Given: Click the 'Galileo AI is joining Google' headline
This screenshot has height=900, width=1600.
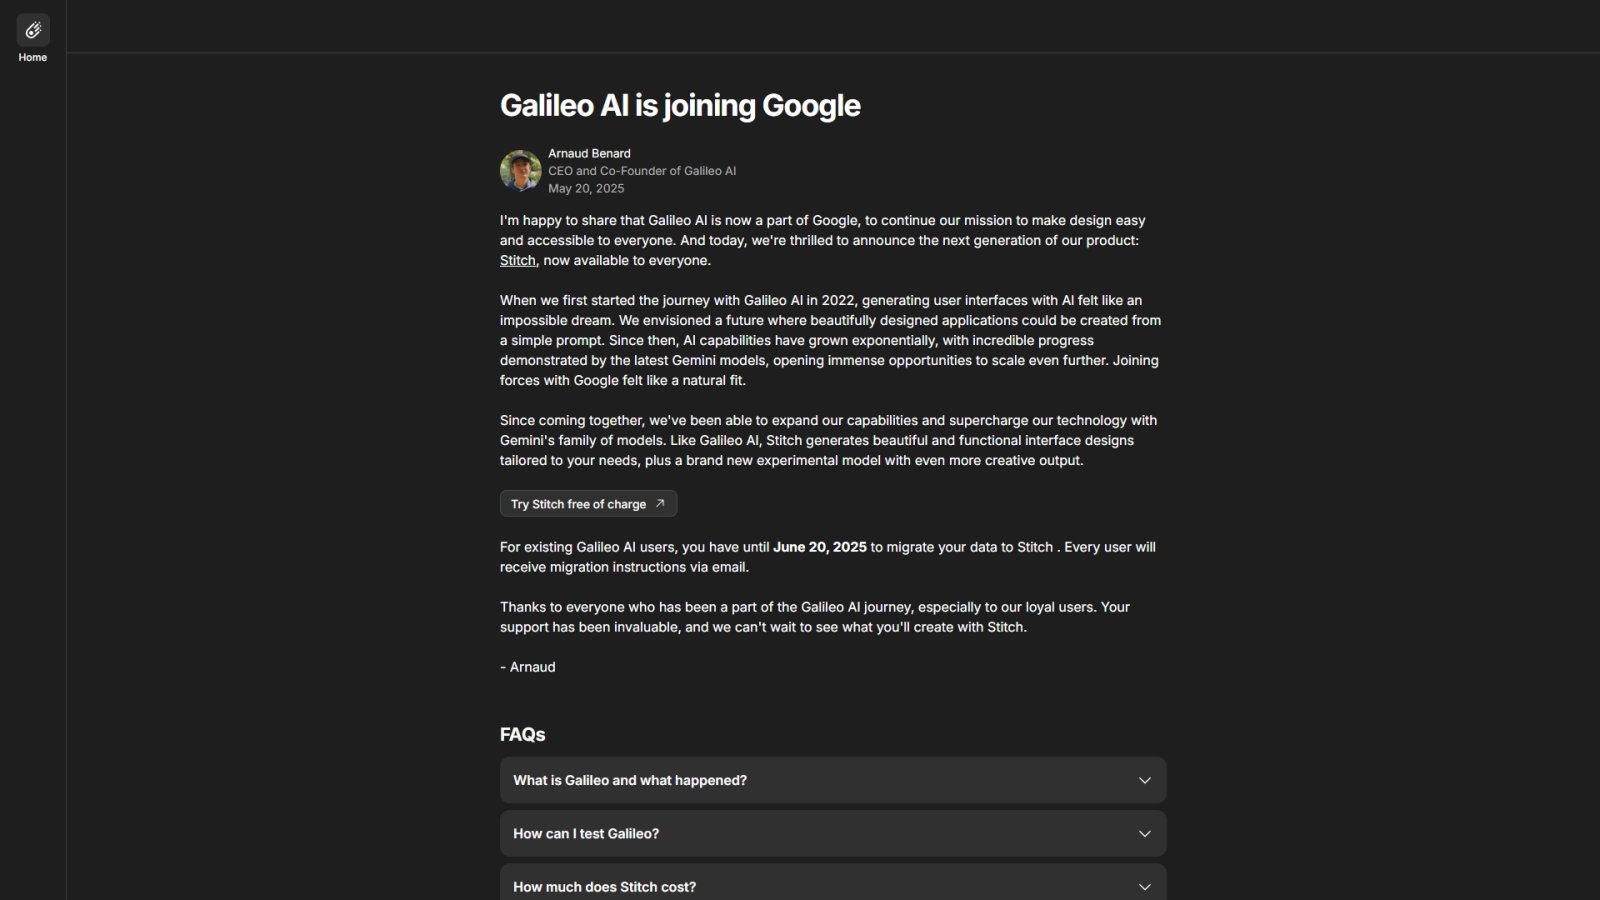Looking at the screenshot, I should point(680,105).
